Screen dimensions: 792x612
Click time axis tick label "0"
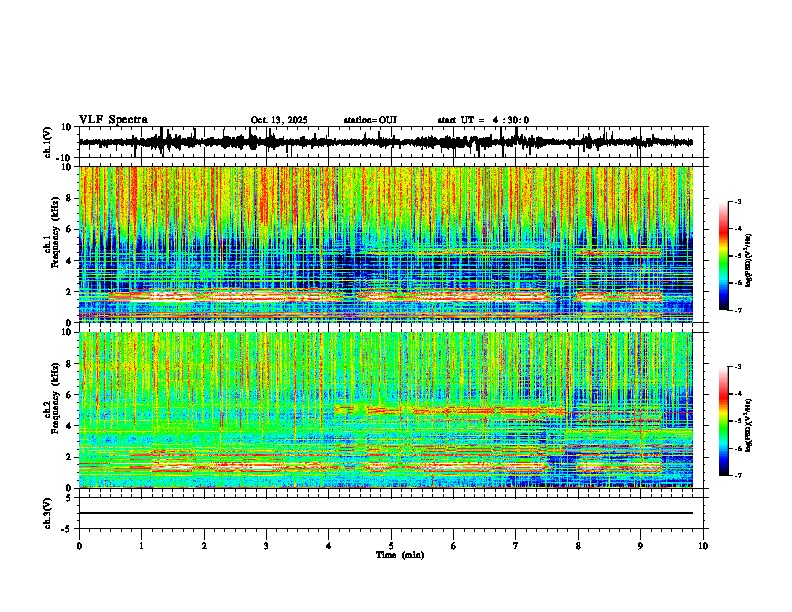coord(79,546)
